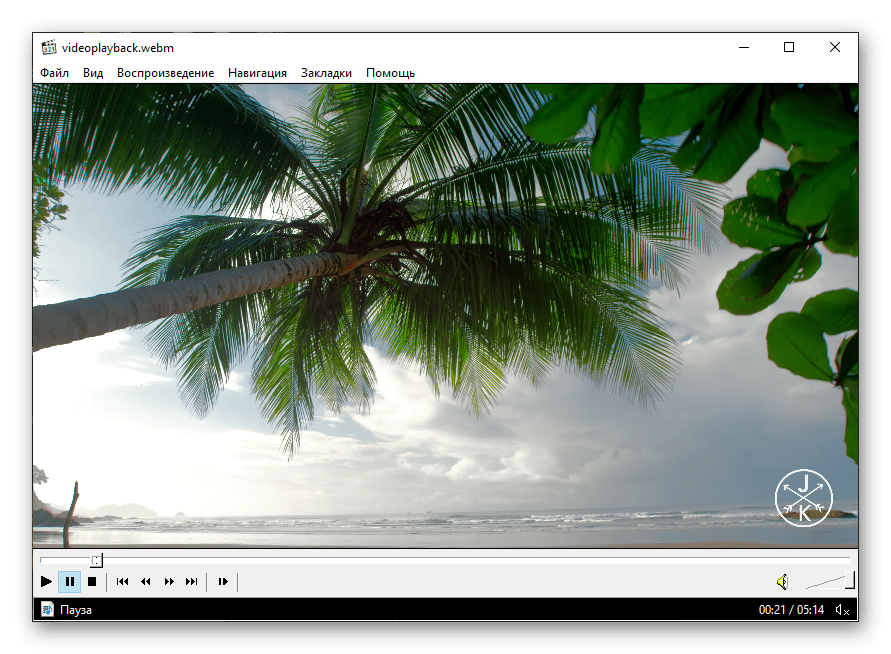Skip to previous track icon
This screenshot has width=891, height=654.
(122, 581)
